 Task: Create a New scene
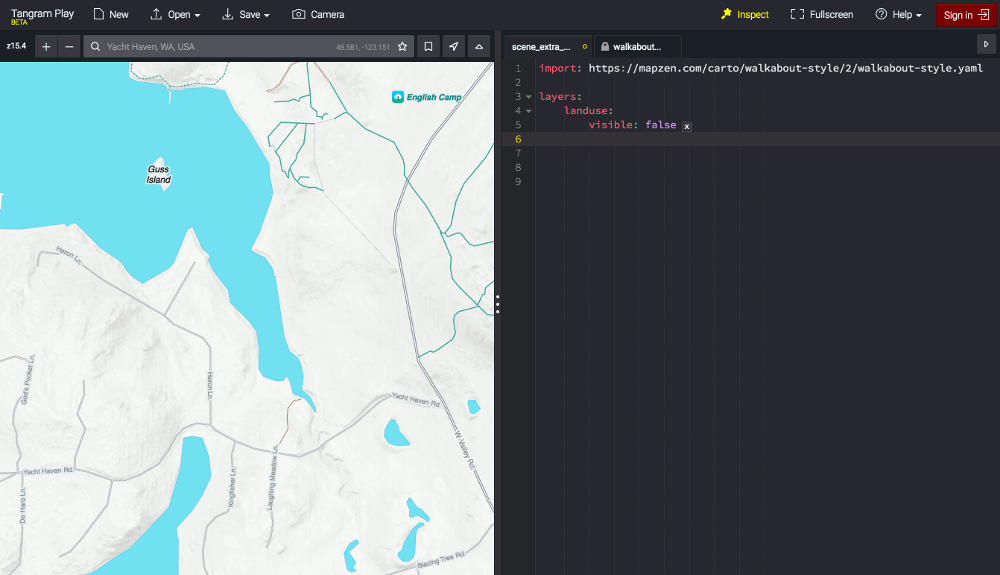(x=111, y=14)
